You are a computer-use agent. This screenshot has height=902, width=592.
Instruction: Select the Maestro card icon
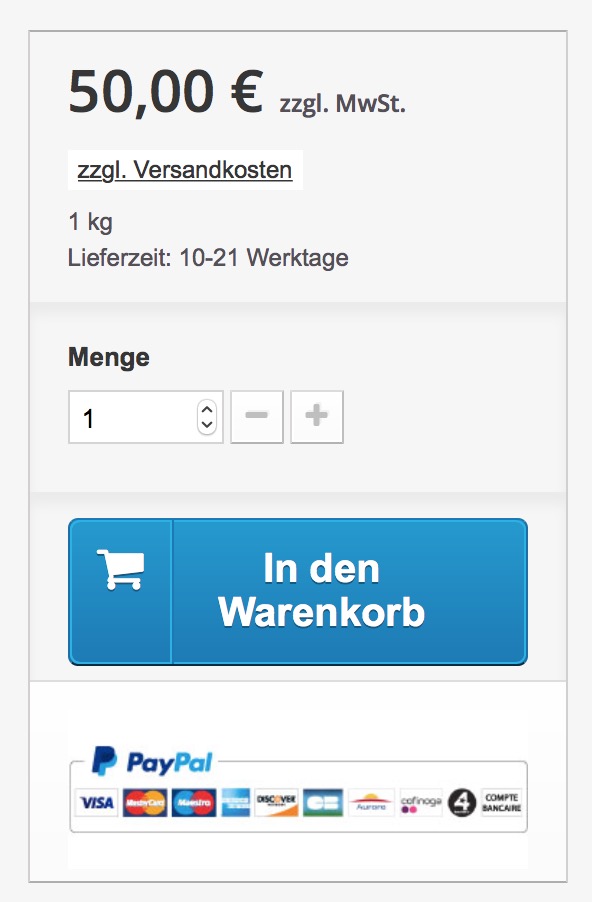[x=194, y=802]
